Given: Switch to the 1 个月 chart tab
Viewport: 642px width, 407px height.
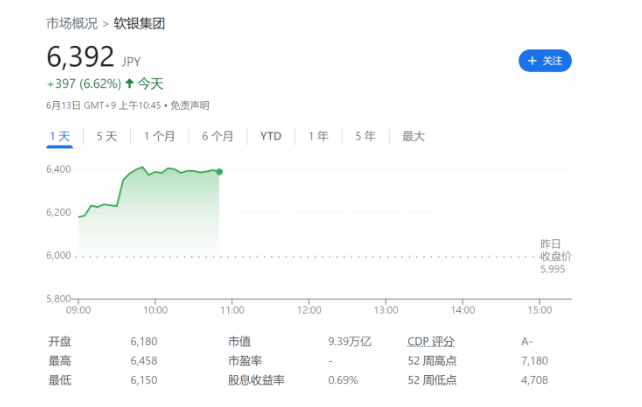Looking at the screenshot, I should coord(160,136).
